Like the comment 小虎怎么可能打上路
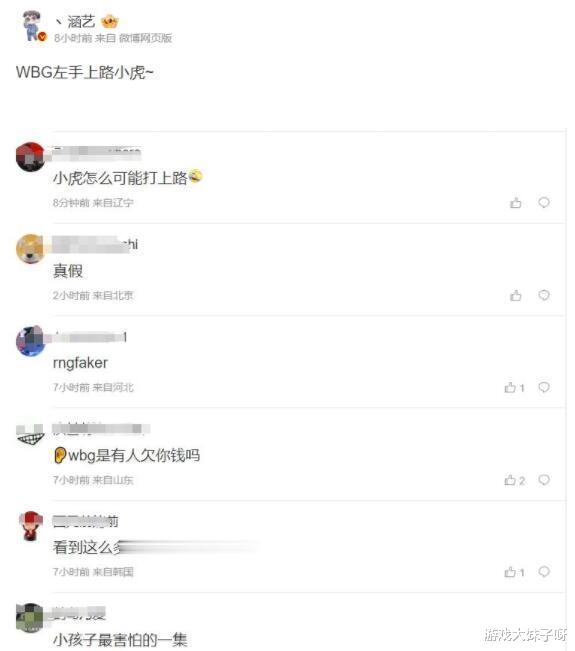The width and height of the screenshot is (575, 651). click(516, 203)
